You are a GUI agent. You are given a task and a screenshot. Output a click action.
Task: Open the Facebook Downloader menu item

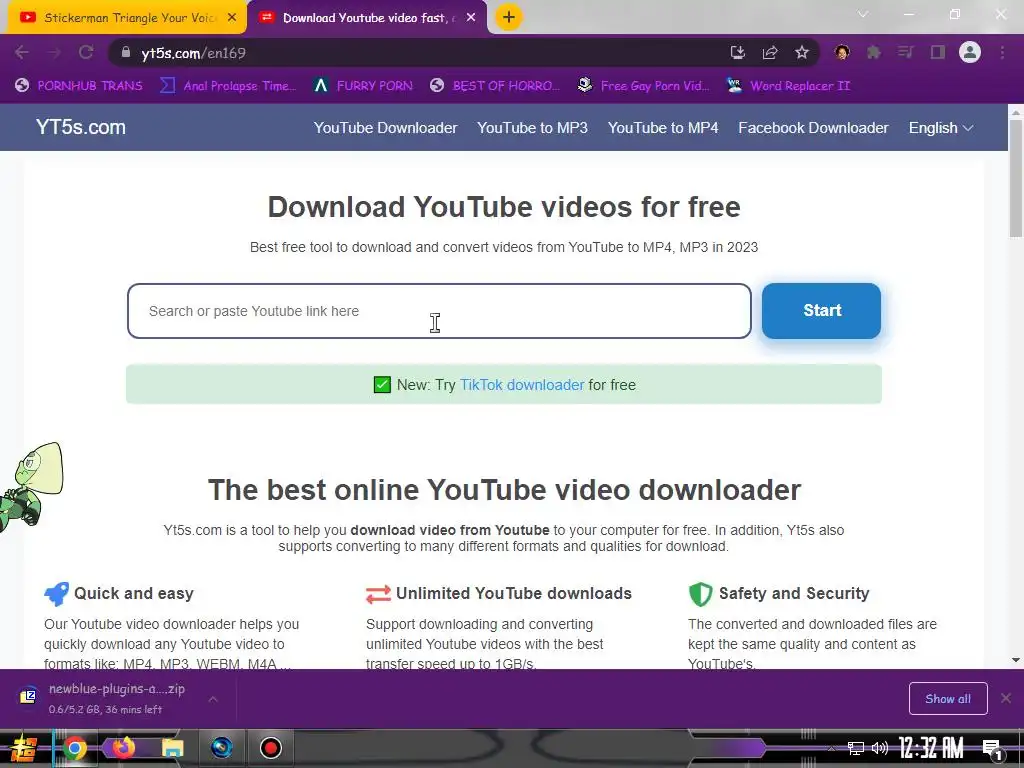[813, 128]
